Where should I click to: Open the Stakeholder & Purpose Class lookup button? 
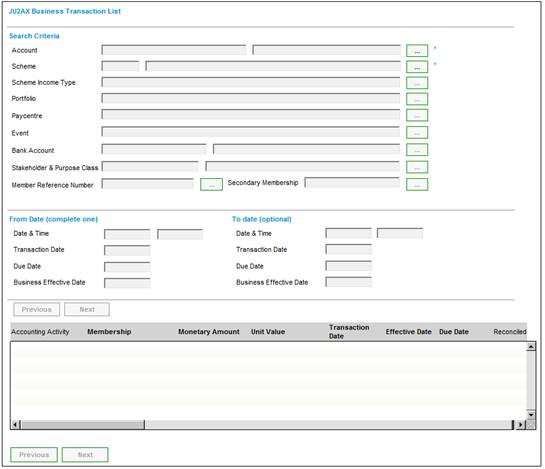tap(417, 167)
